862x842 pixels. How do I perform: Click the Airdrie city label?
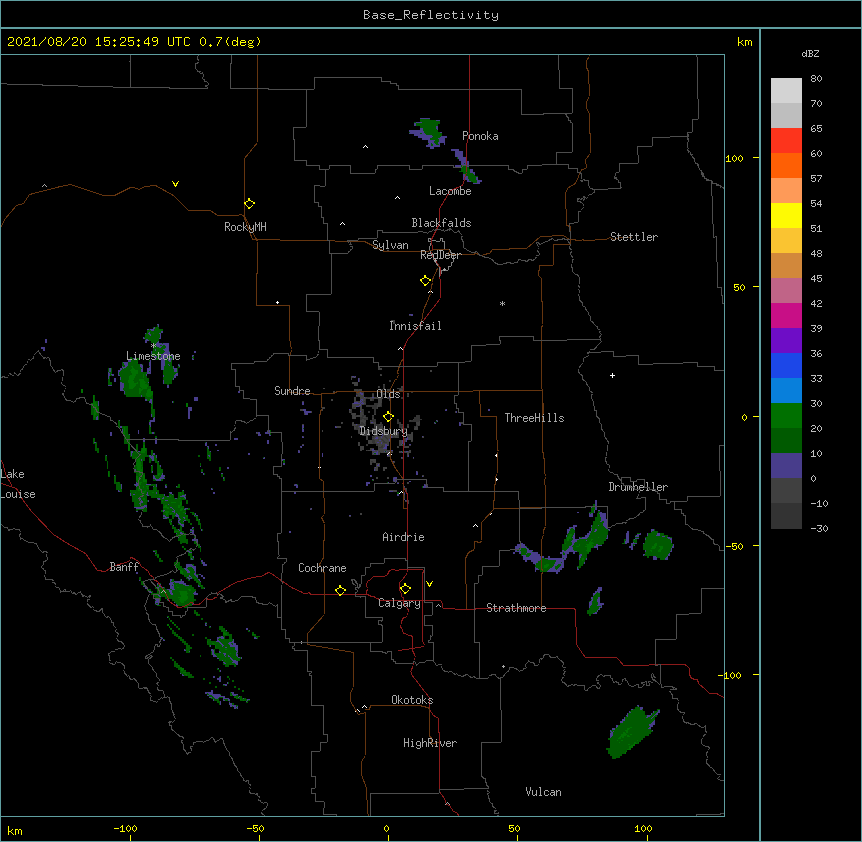(x=403, y=537)
